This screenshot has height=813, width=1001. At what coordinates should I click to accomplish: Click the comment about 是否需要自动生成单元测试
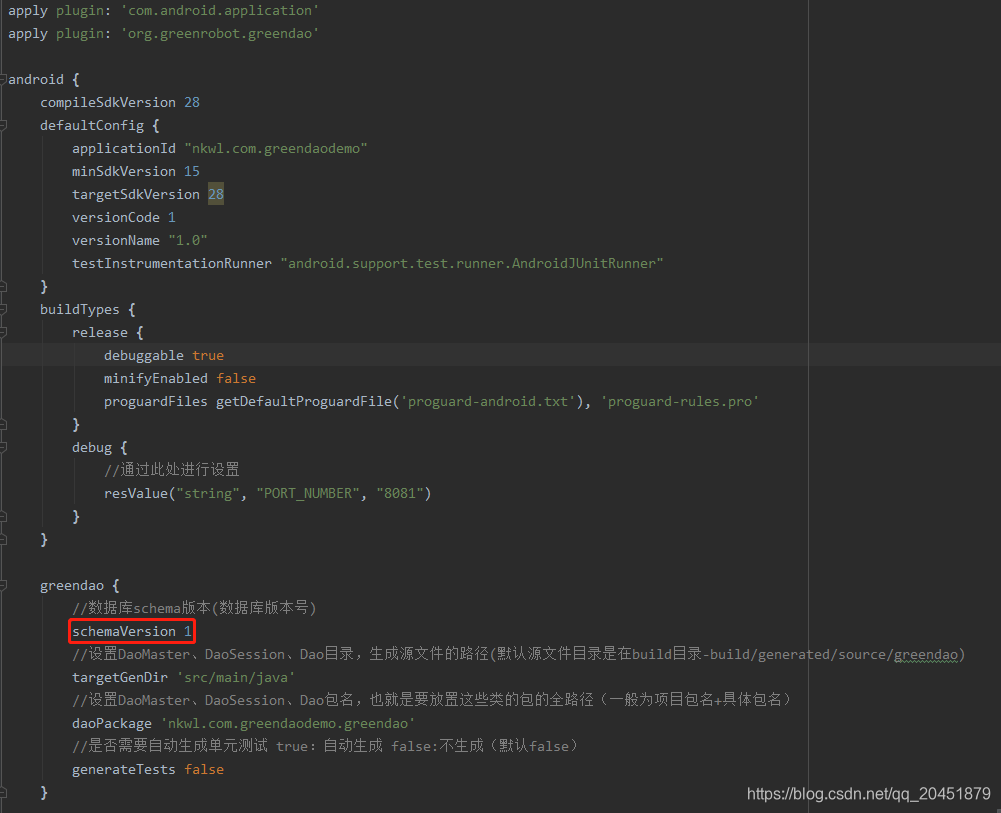[x=325, y=745]
